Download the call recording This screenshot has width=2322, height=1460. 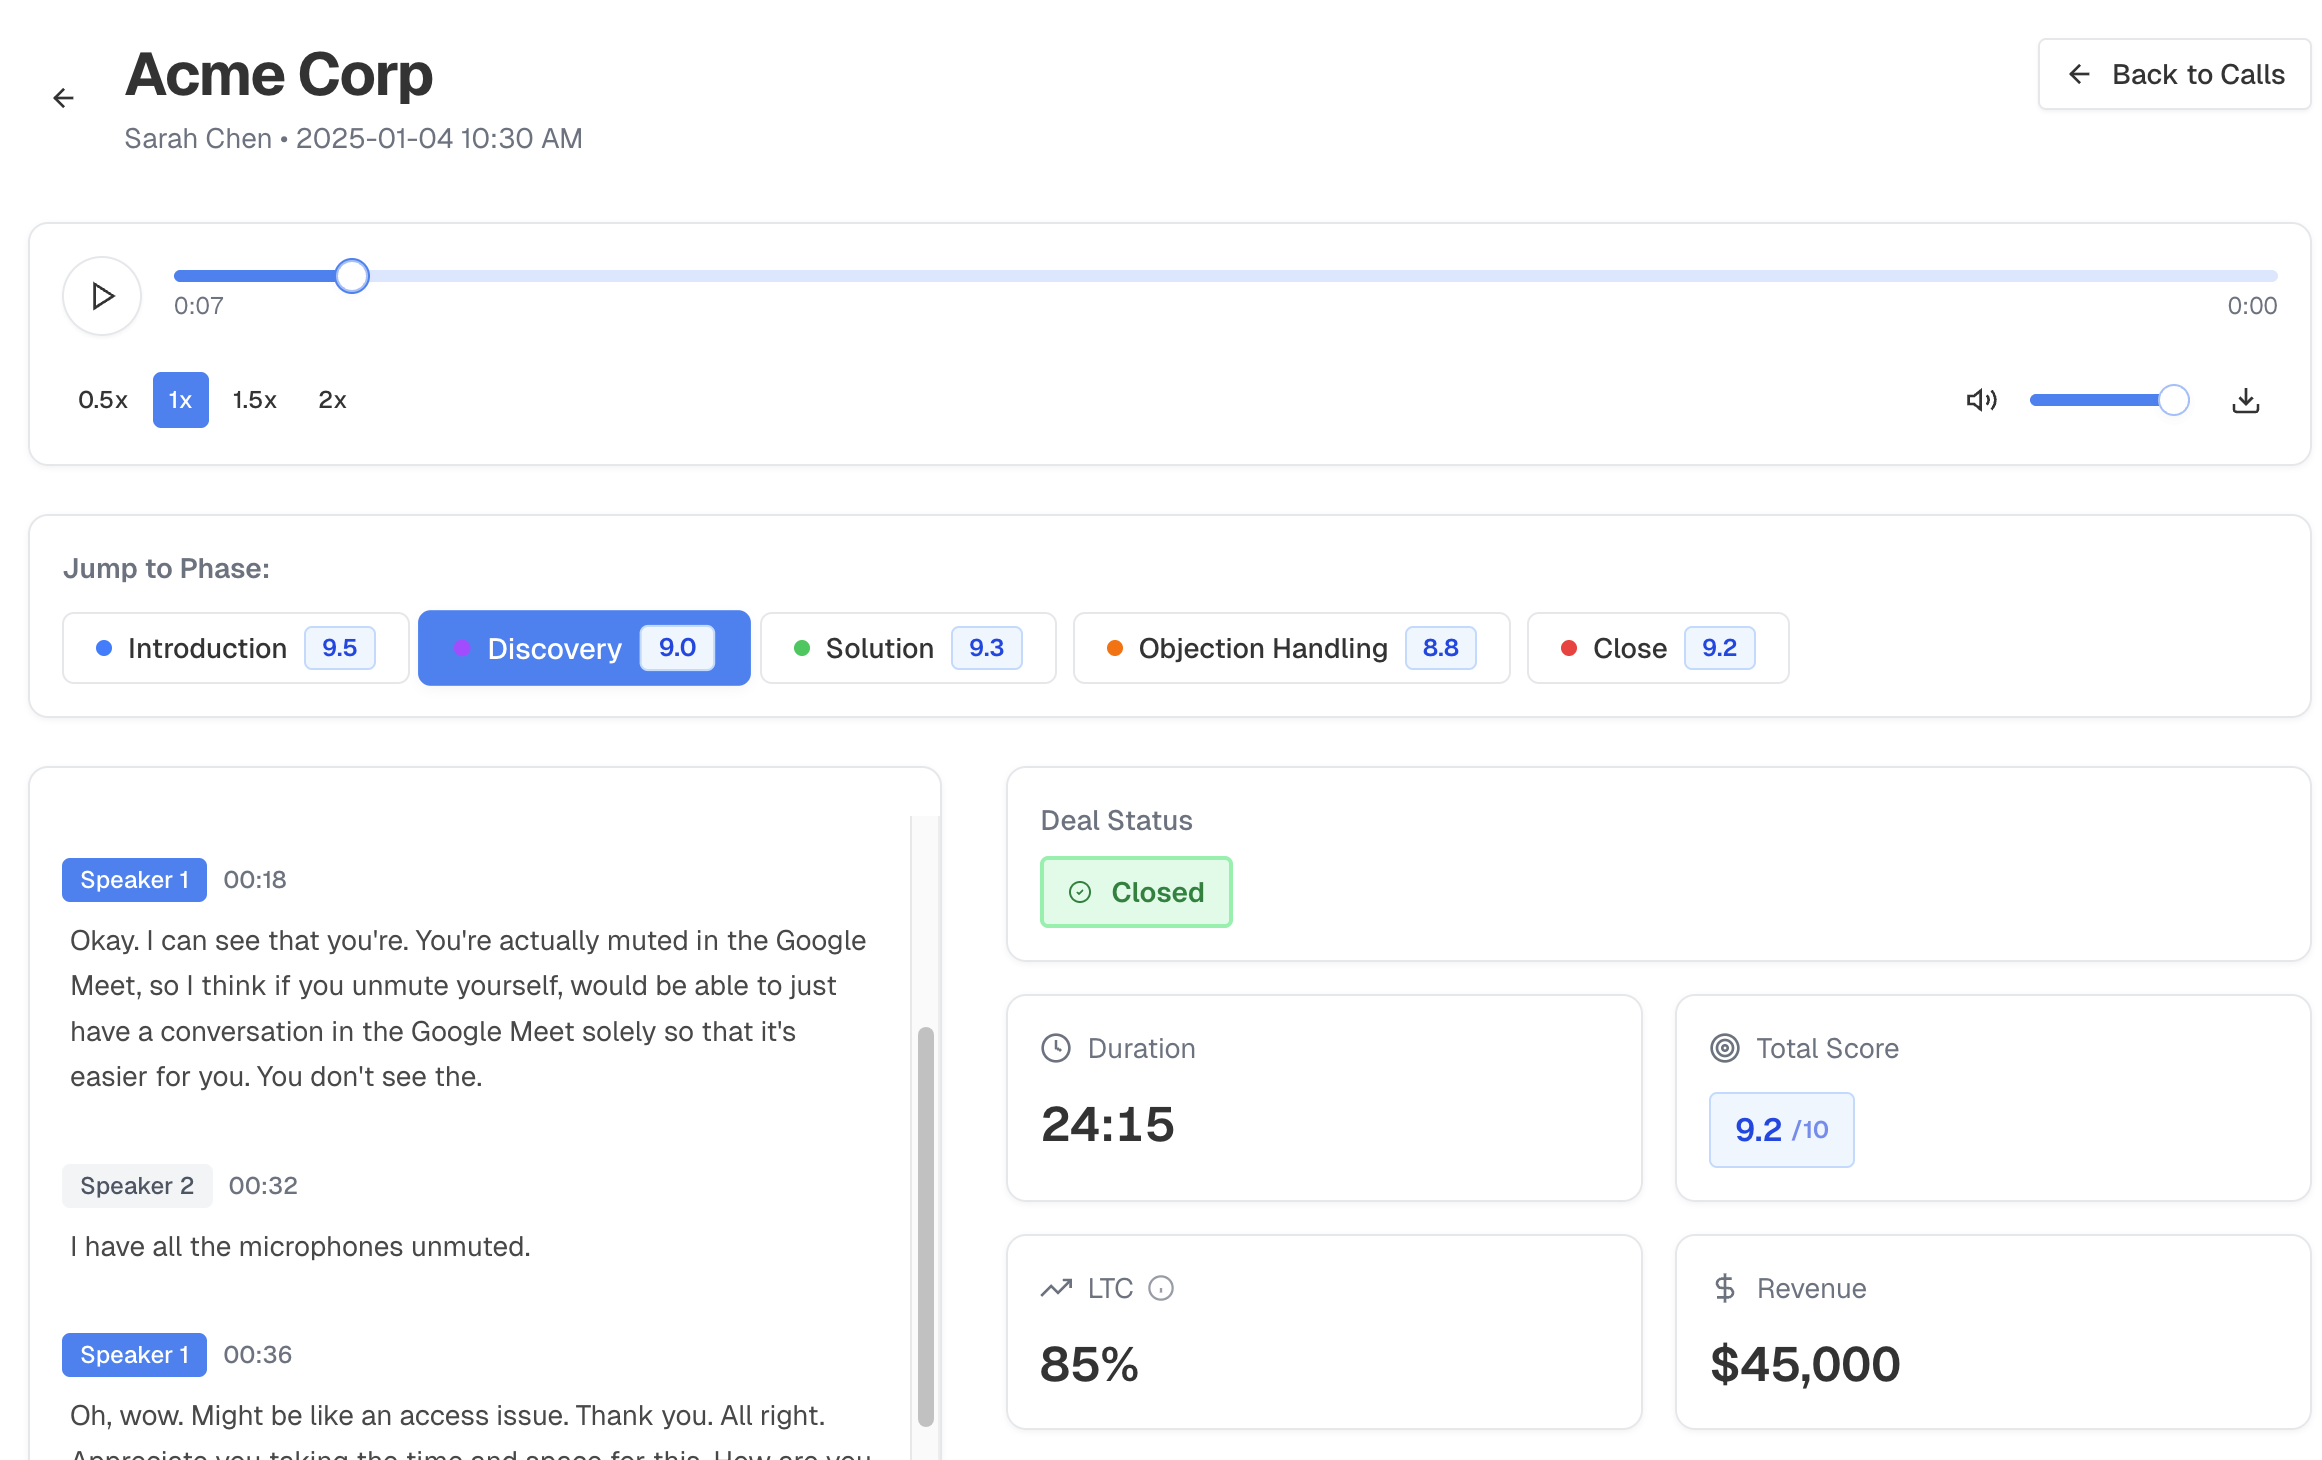click(2246, 400)
